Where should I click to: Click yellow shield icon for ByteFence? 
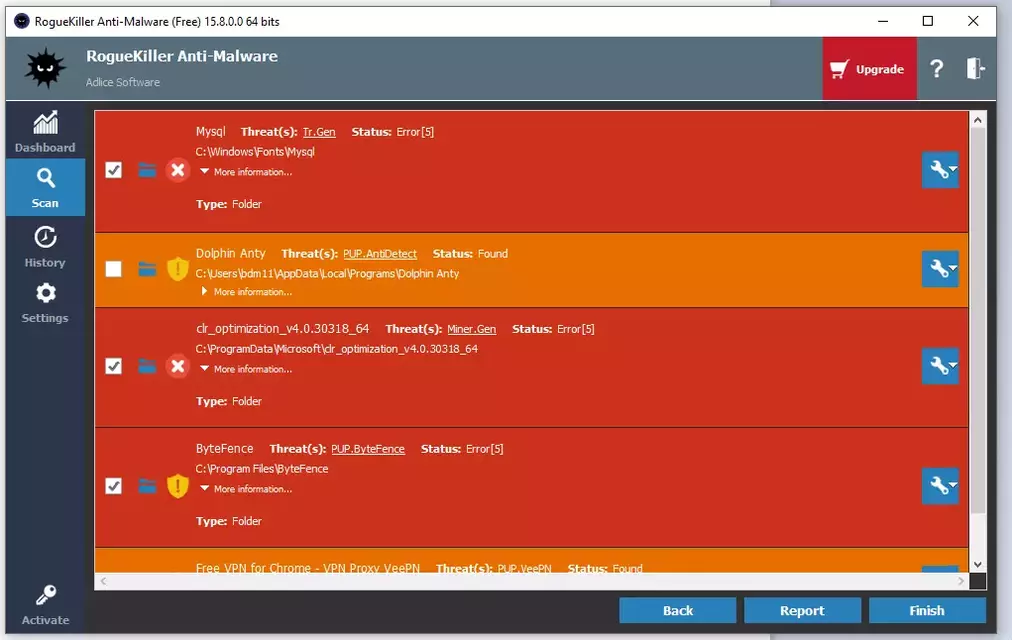177,486
